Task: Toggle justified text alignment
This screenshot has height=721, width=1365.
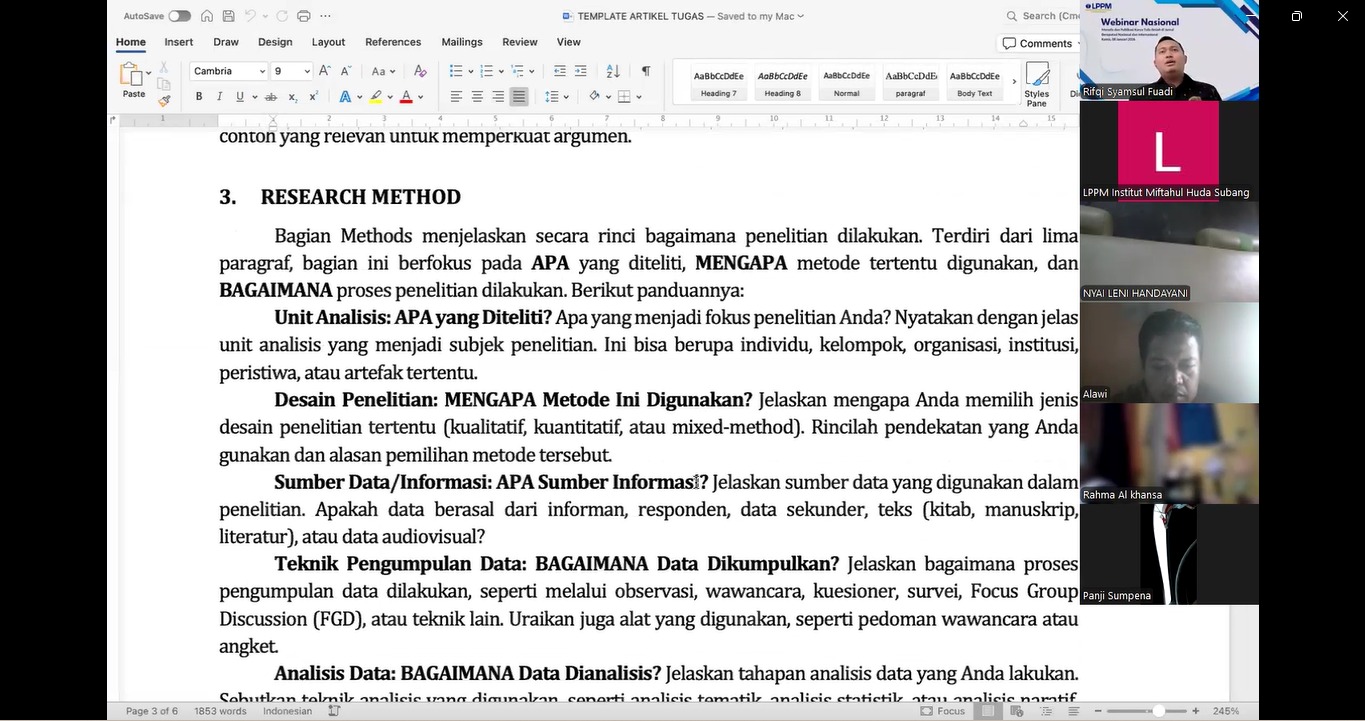Action: point(519,97)
